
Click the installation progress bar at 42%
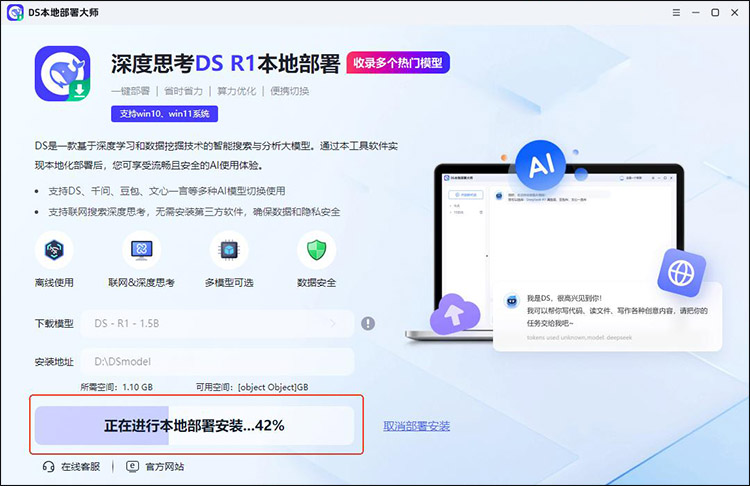(x=194, y=426)
